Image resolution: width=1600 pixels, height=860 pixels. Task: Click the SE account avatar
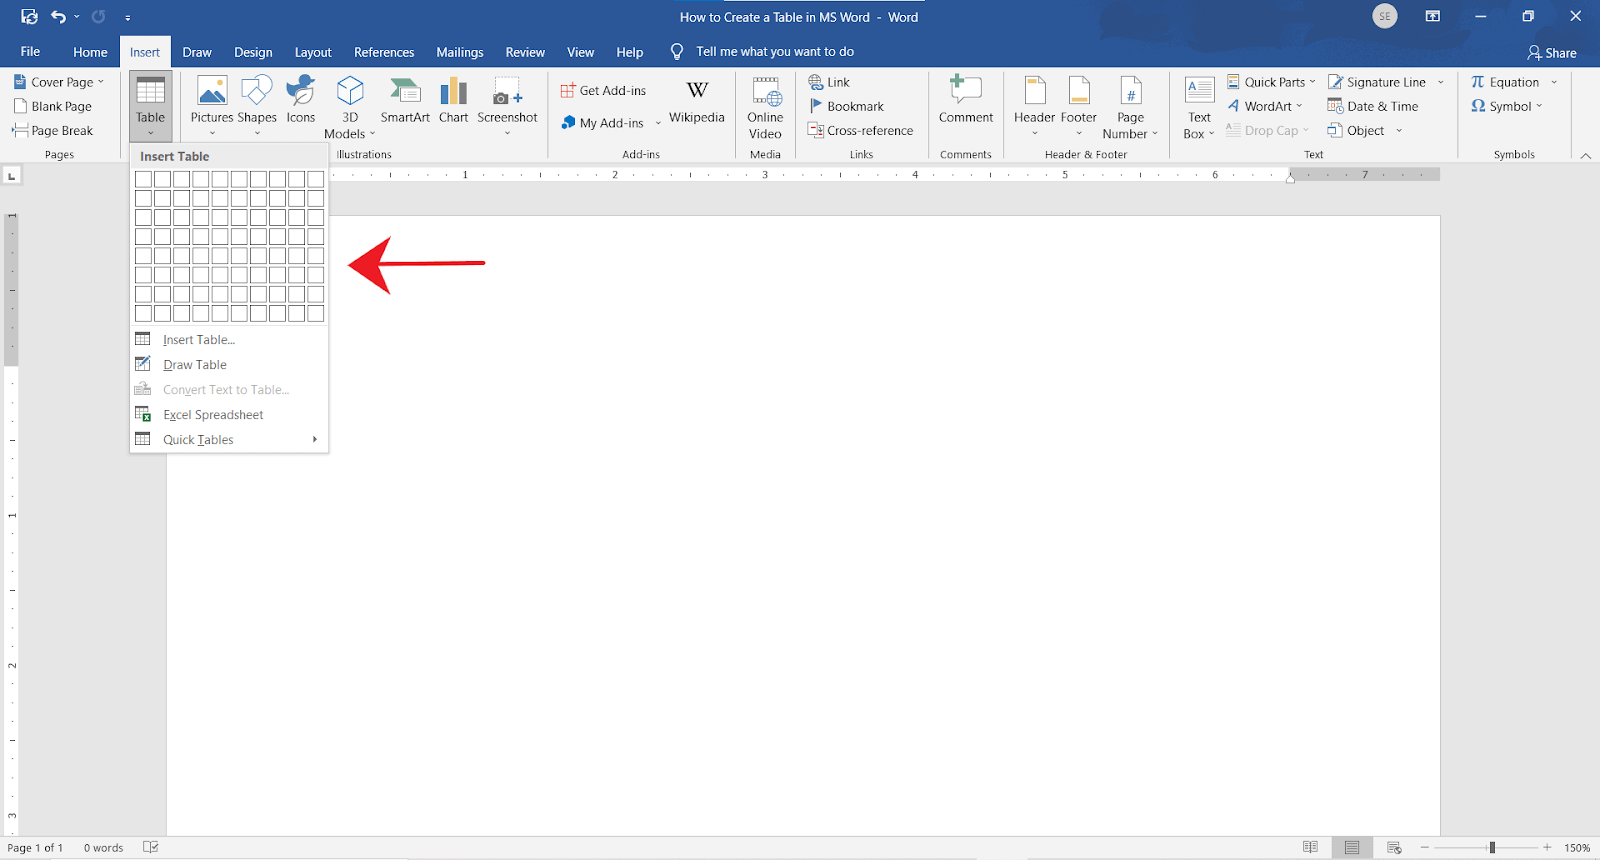1385,16
